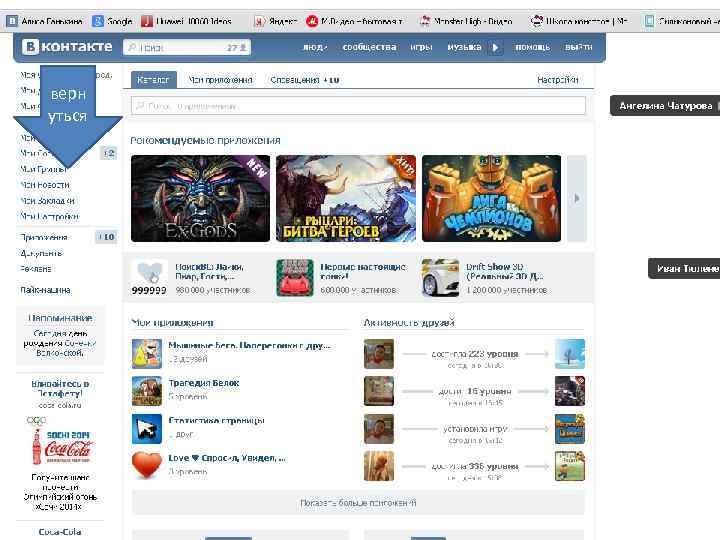Screen dimensions: 720x540
Task: Open the Drift Show 3D car icon
Action: coord(440,278)
